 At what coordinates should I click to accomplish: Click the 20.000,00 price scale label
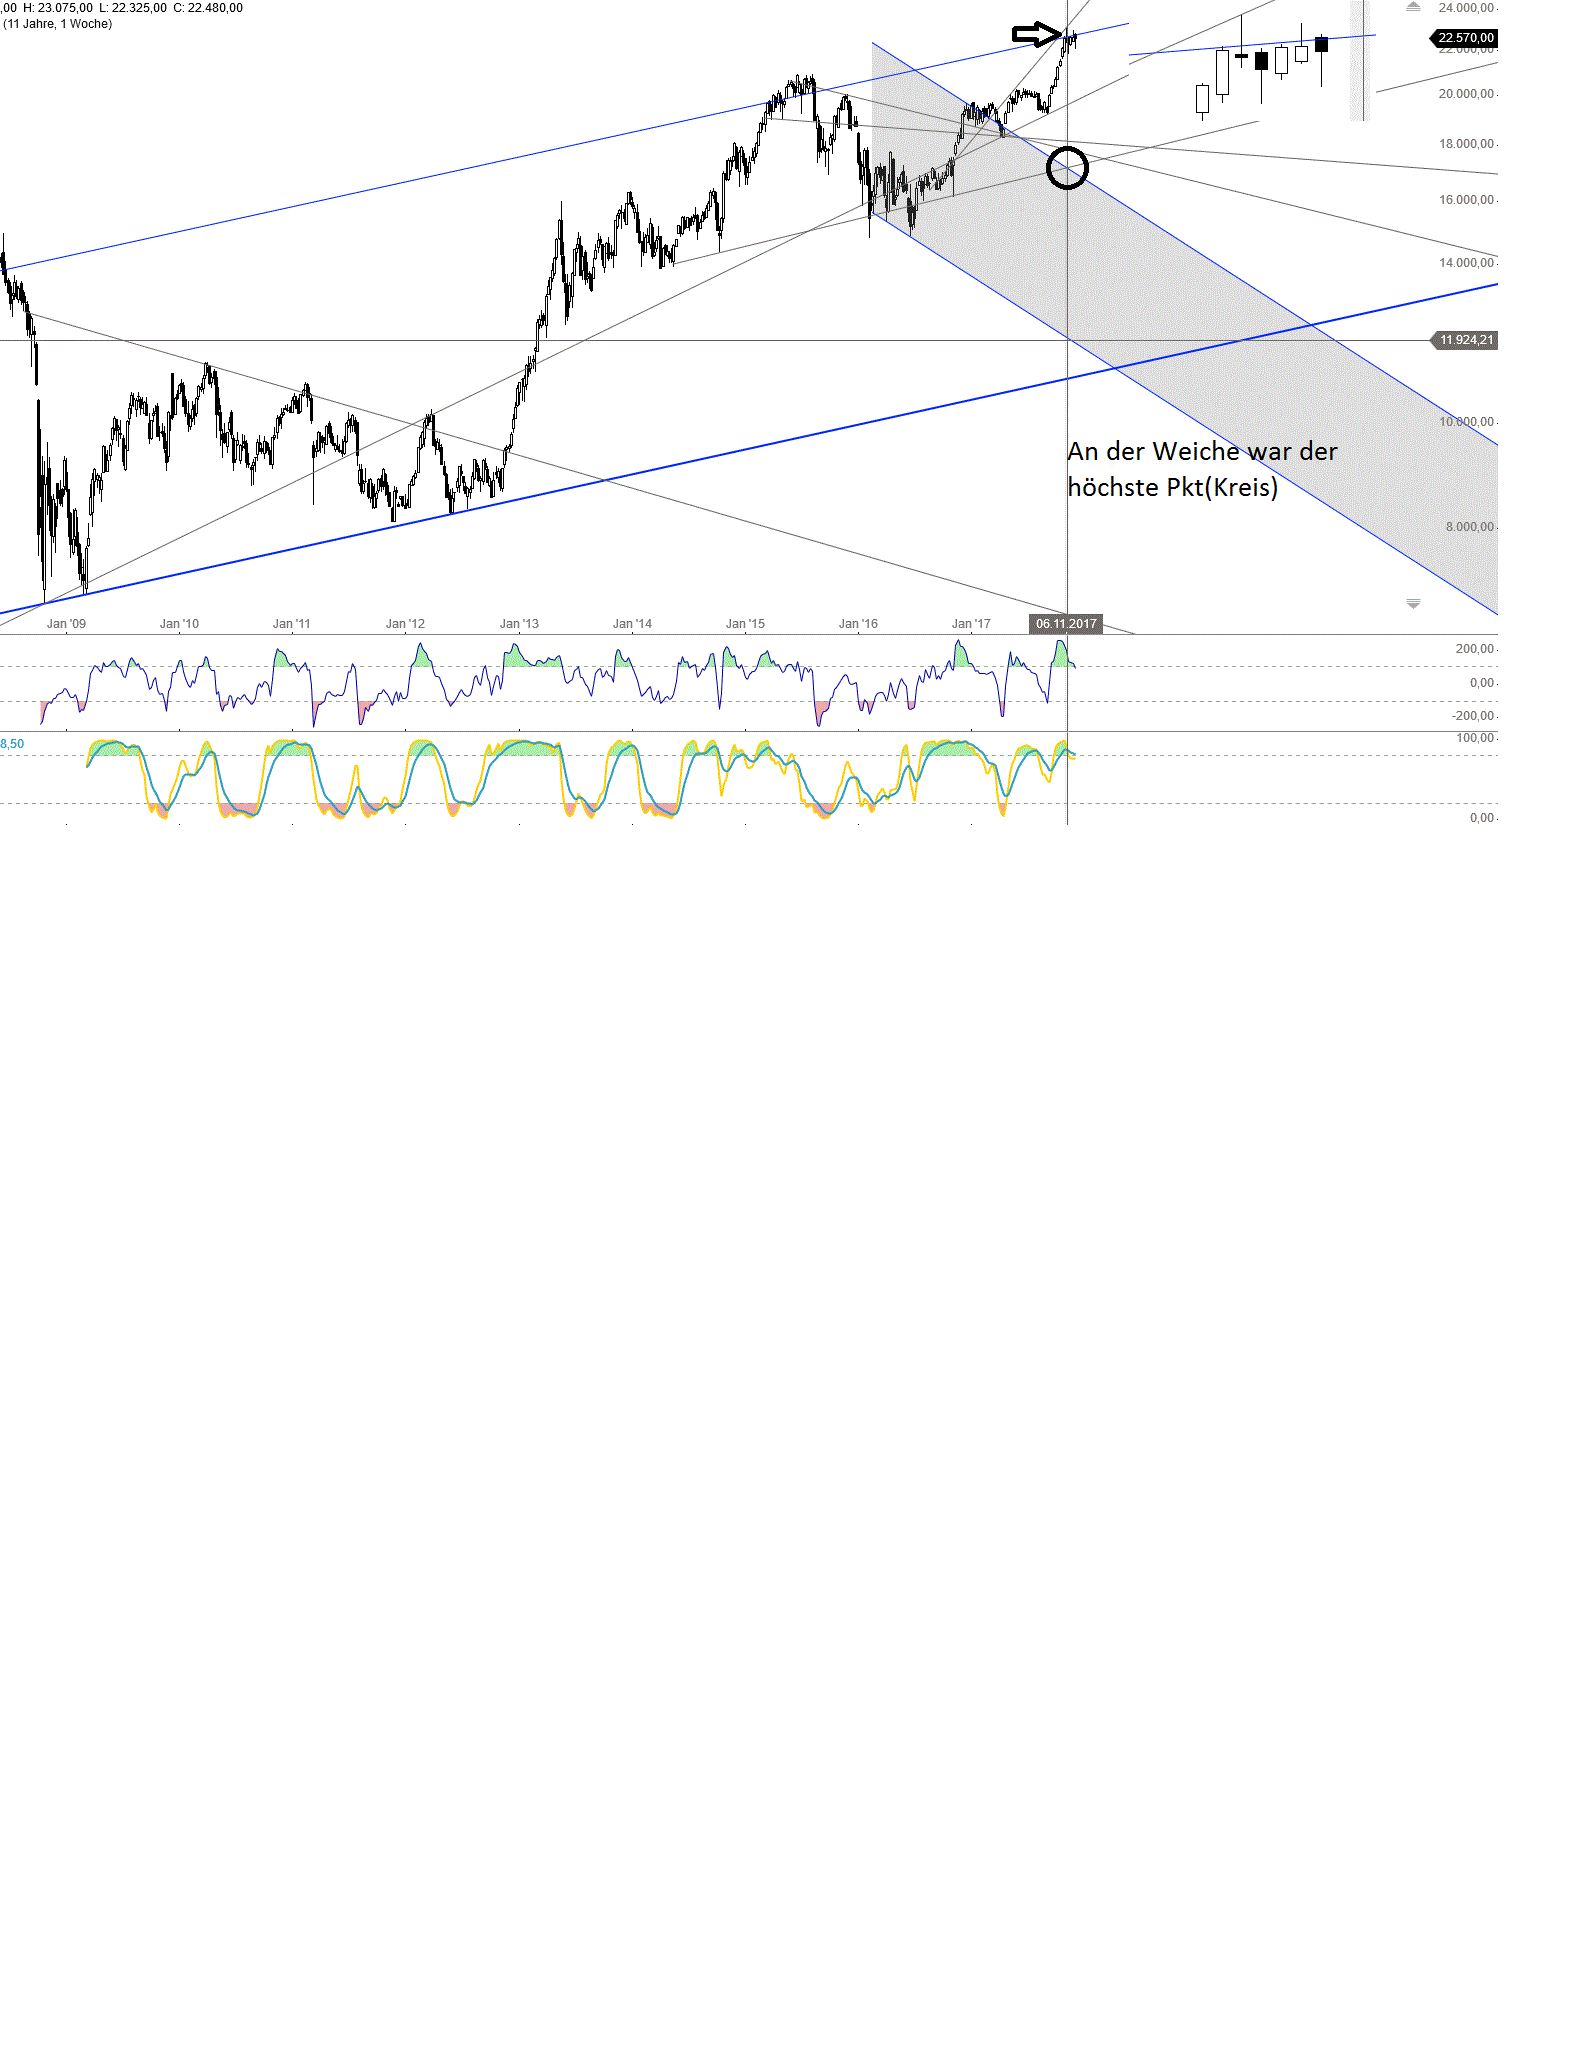coord(1466,94)
